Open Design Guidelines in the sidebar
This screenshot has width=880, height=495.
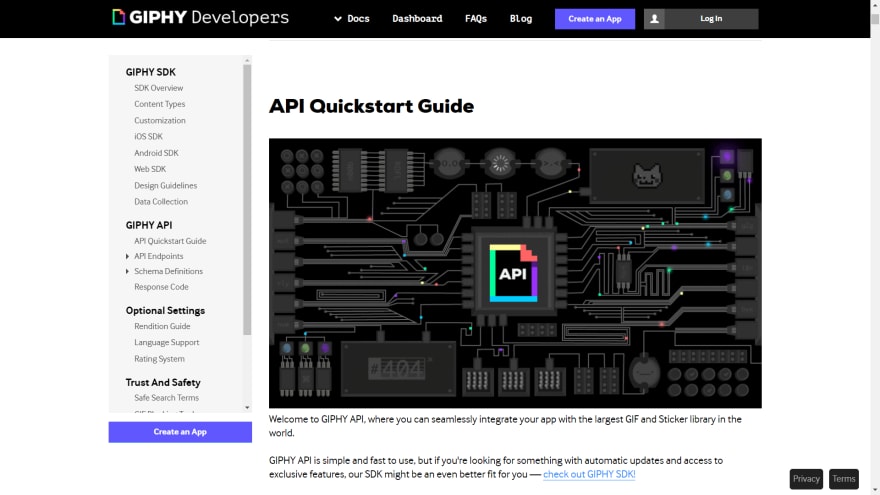166,186
